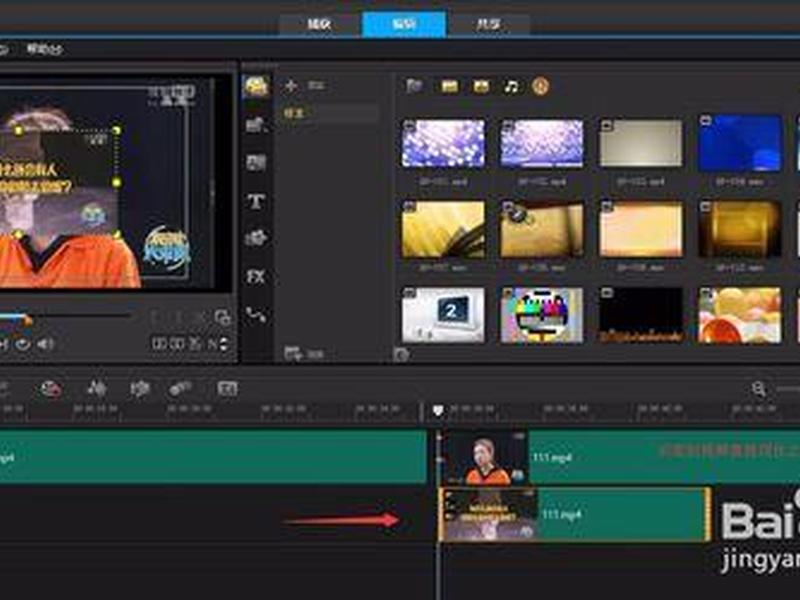Open the Path motion library panel

[256, 314]
